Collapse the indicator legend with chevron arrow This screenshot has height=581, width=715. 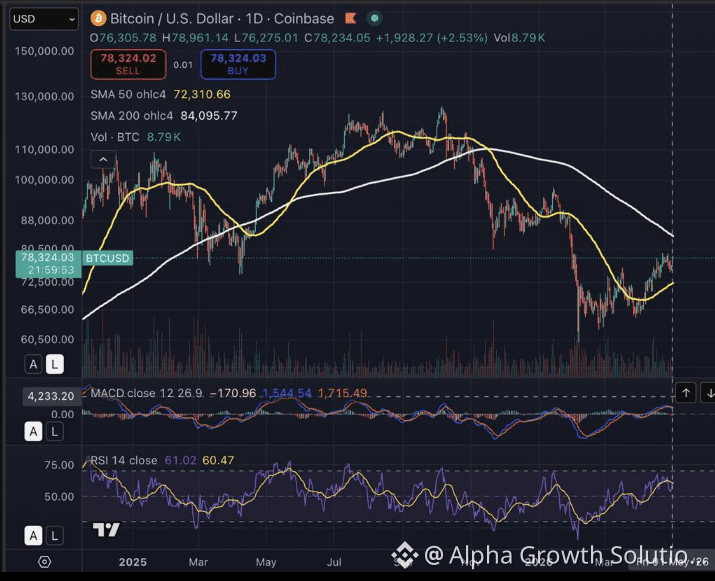click(103, 160)
